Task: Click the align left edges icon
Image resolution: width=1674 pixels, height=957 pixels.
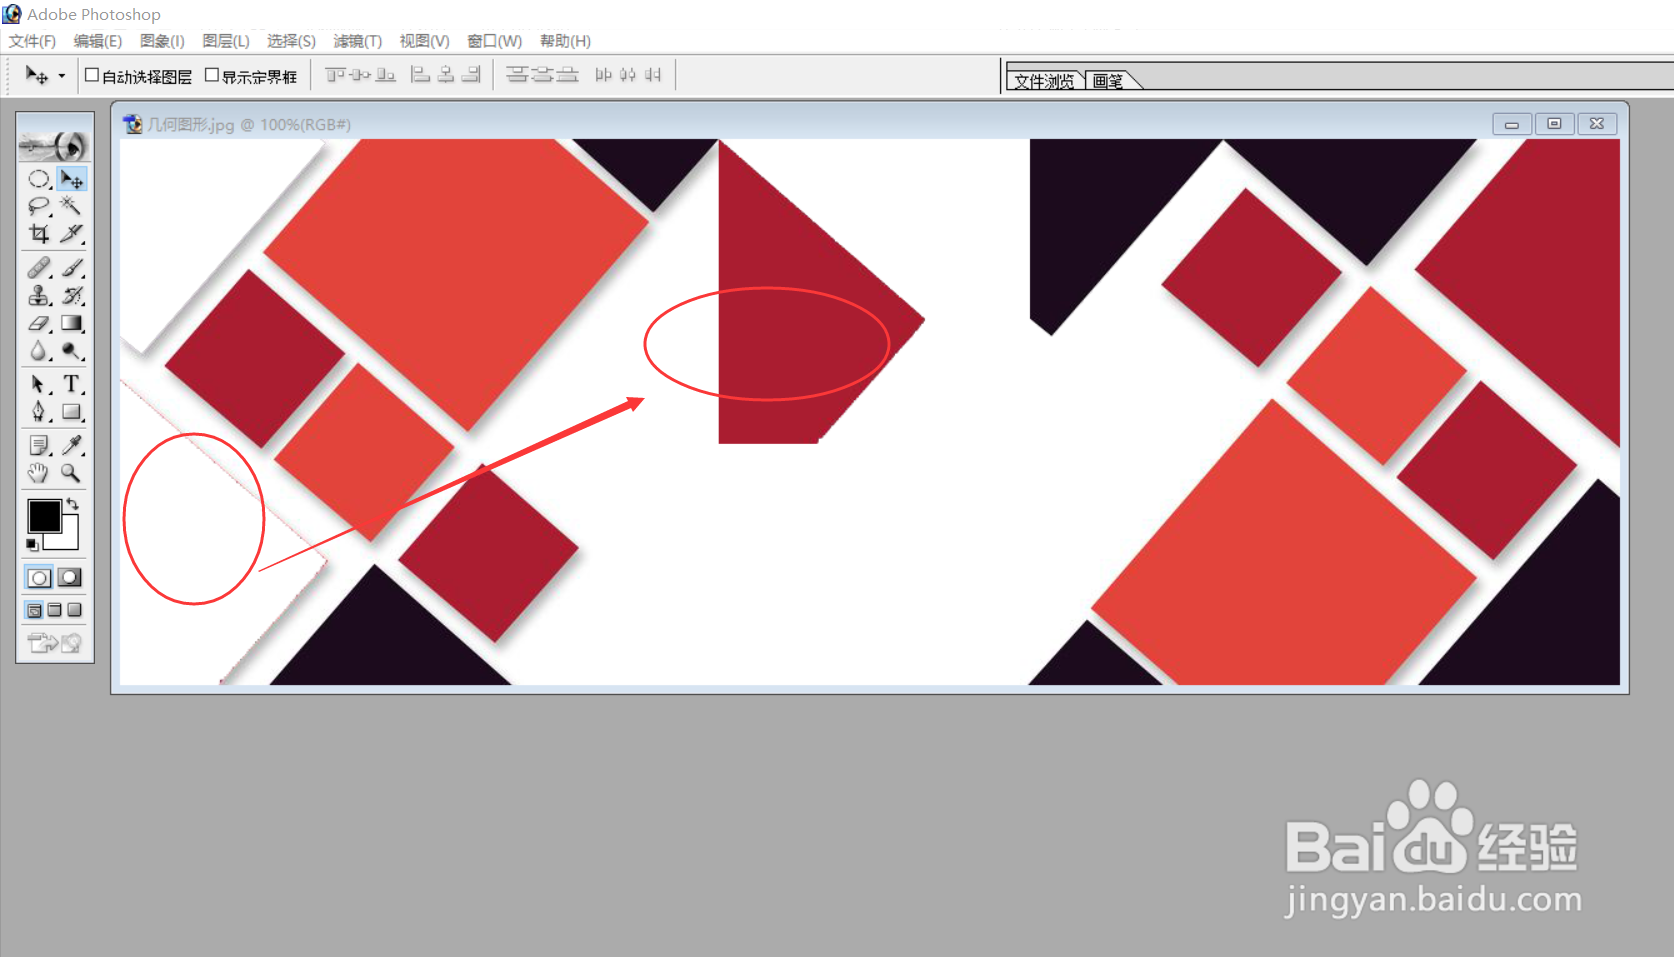Action: click(x=421, y=75)
